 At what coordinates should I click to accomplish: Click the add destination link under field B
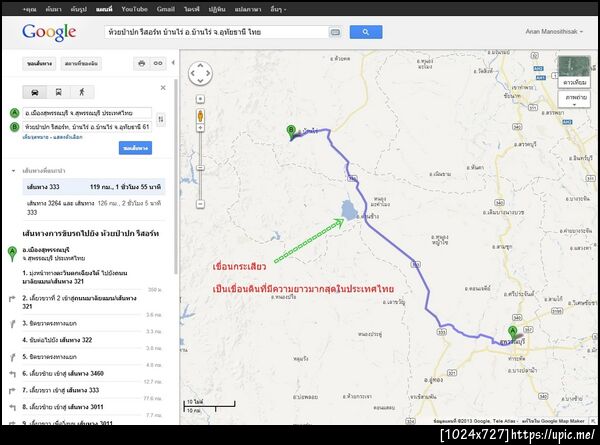point(35,137)
